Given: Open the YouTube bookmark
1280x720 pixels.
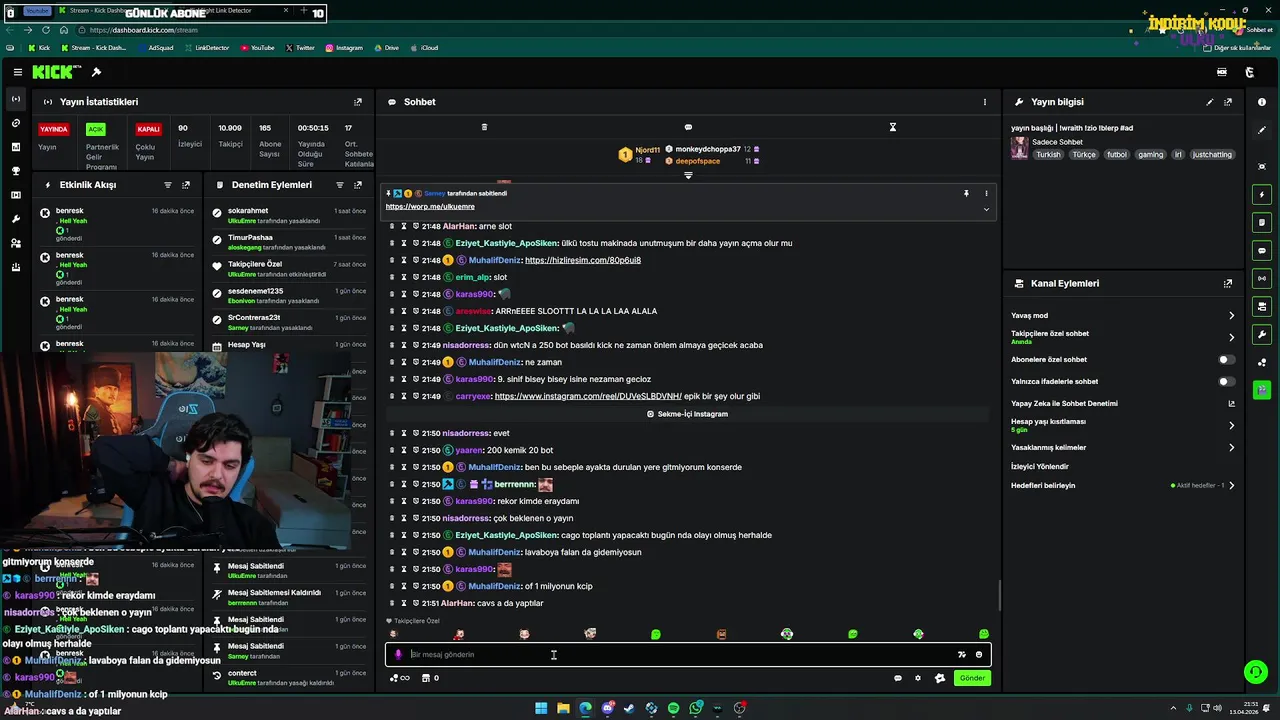Looking at the screenshot, I should 257,48.
